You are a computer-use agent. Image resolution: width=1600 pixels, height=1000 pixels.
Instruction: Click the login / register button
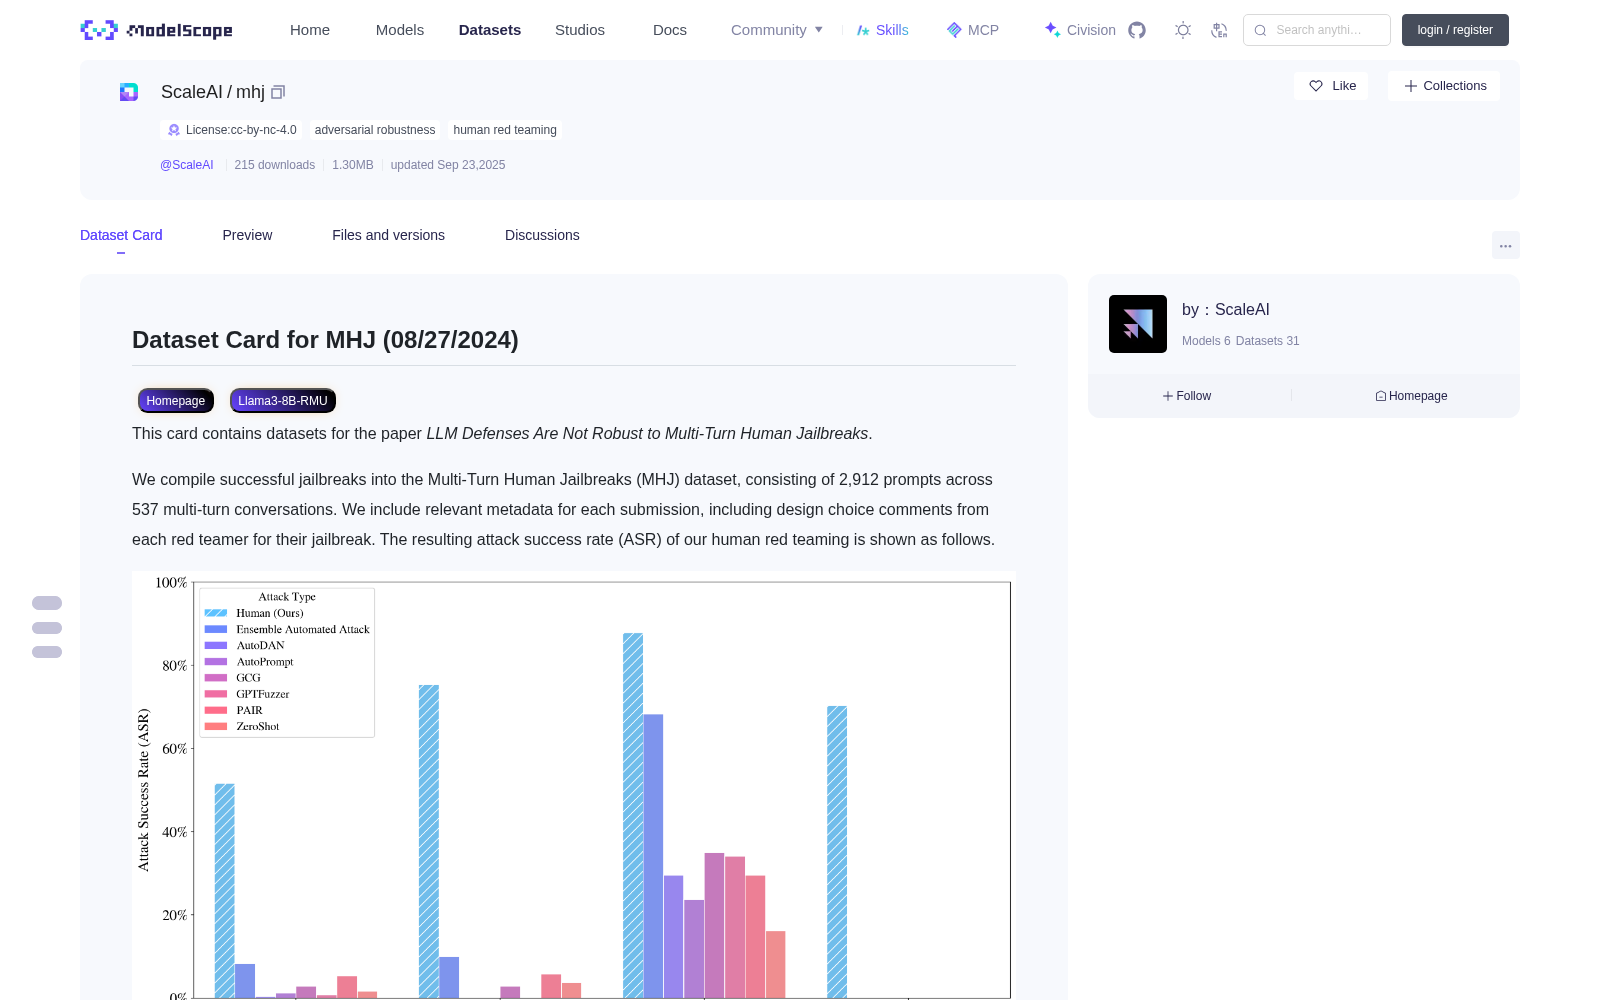pyautogui.click(x=1455, y=30)
